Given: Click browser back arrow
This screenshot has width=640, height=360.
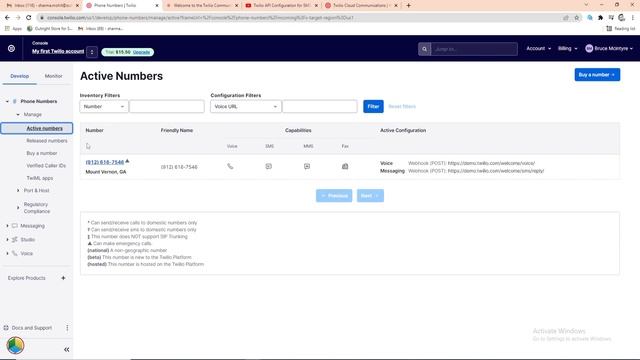Looking at the screenshot, I should pyautogui.click(x=7, y=18).
